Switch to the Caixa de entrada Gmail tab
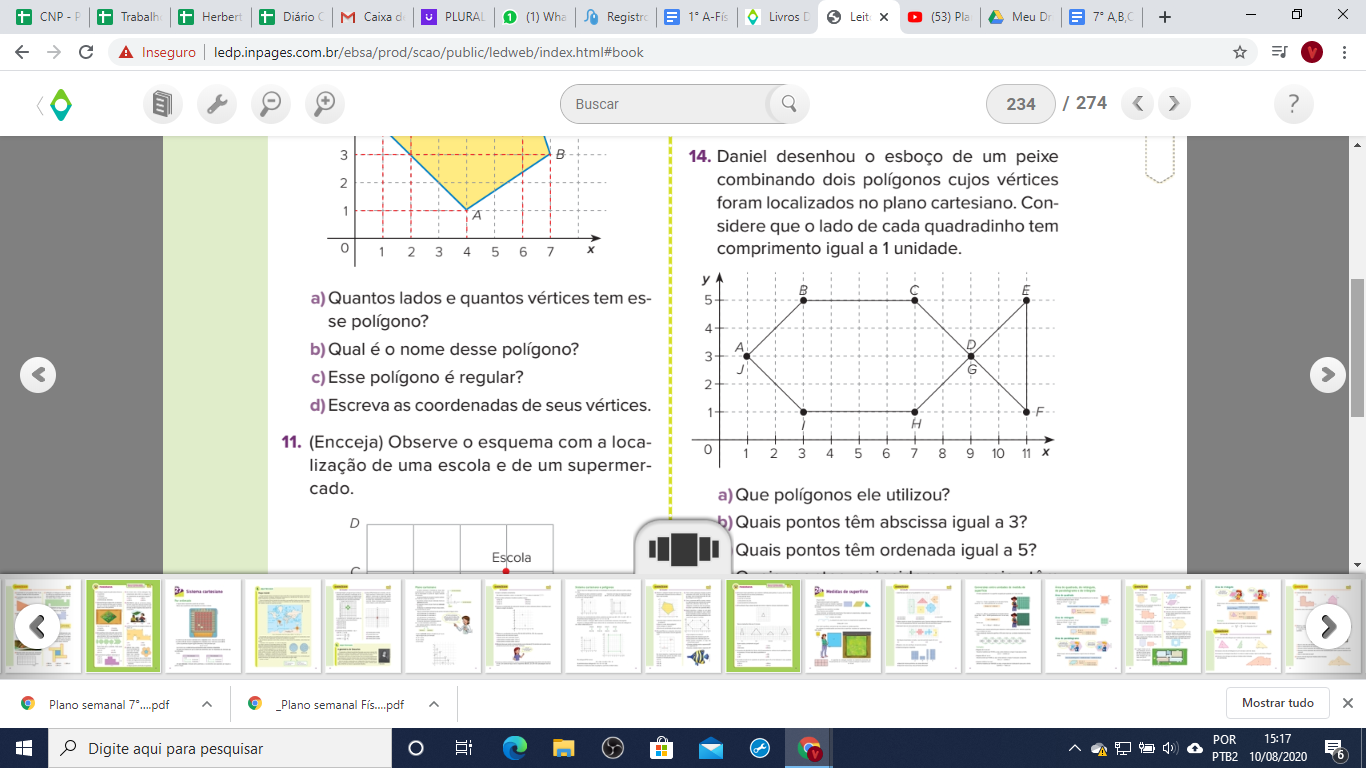This screenshot has height=768, width=1366. [374, 17]
